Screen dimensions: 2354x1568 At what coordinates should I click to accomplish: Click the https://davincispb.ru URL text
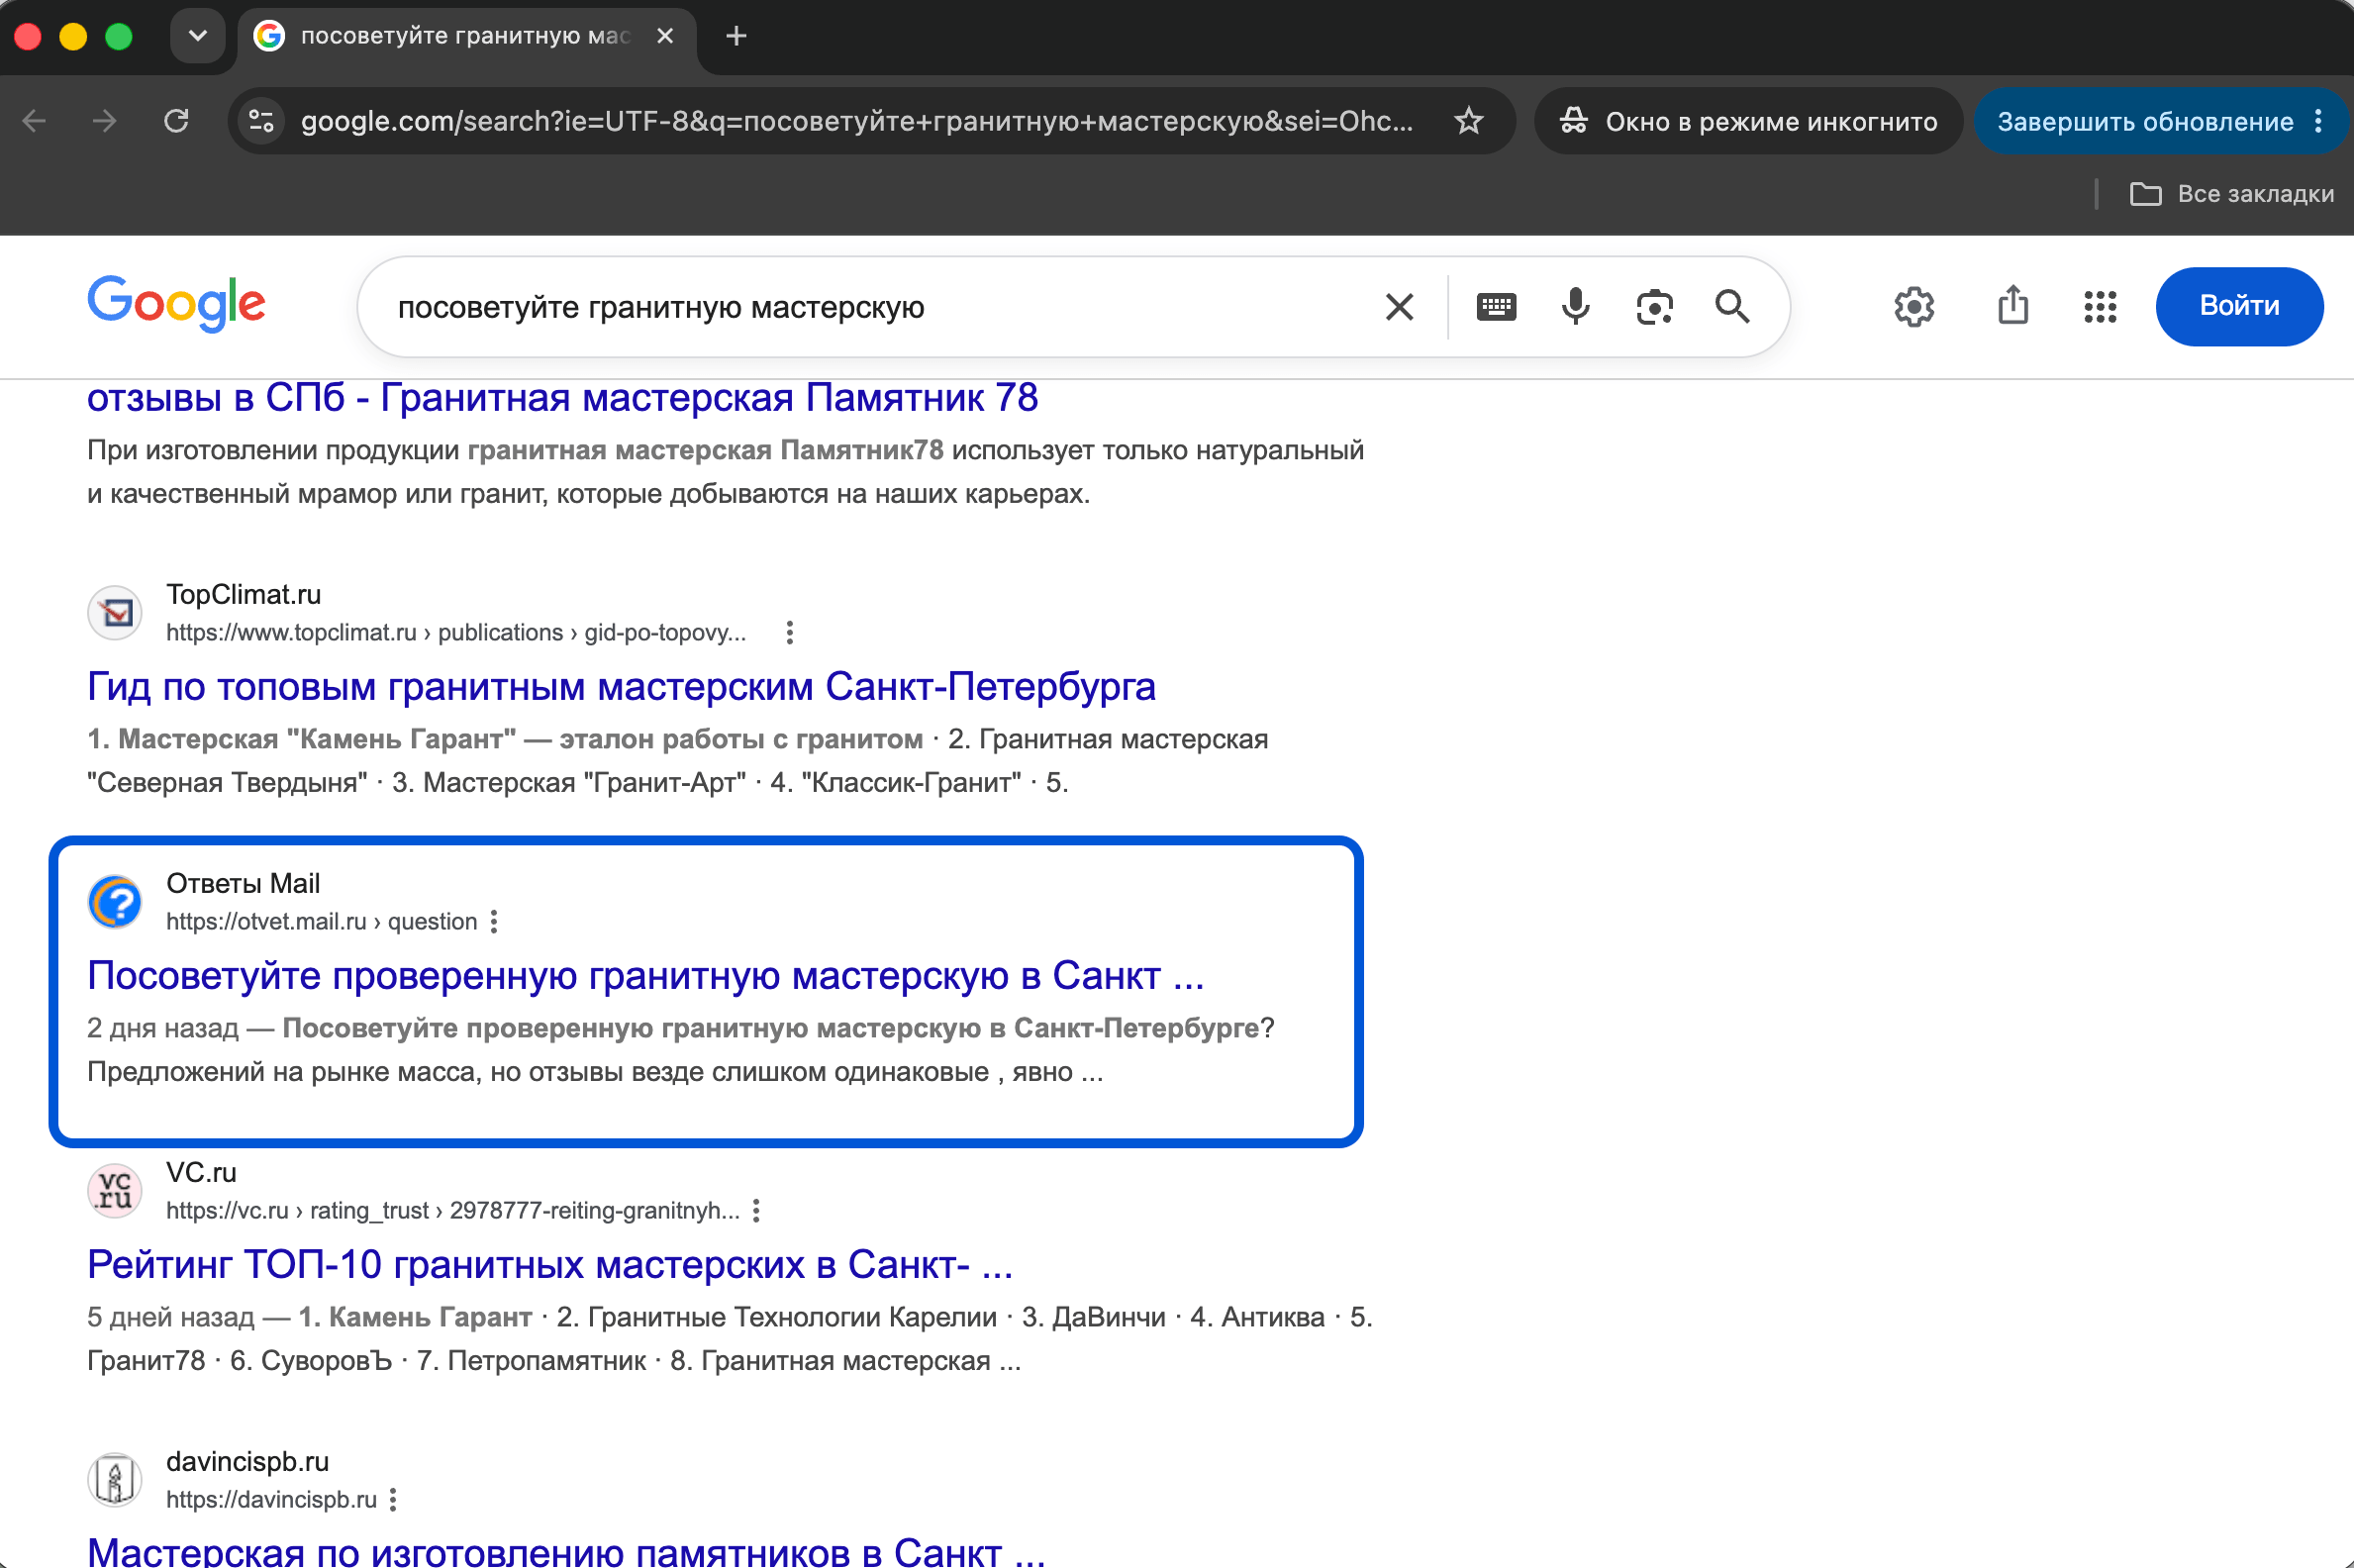pyautogui.click(x=271, y=1499)
